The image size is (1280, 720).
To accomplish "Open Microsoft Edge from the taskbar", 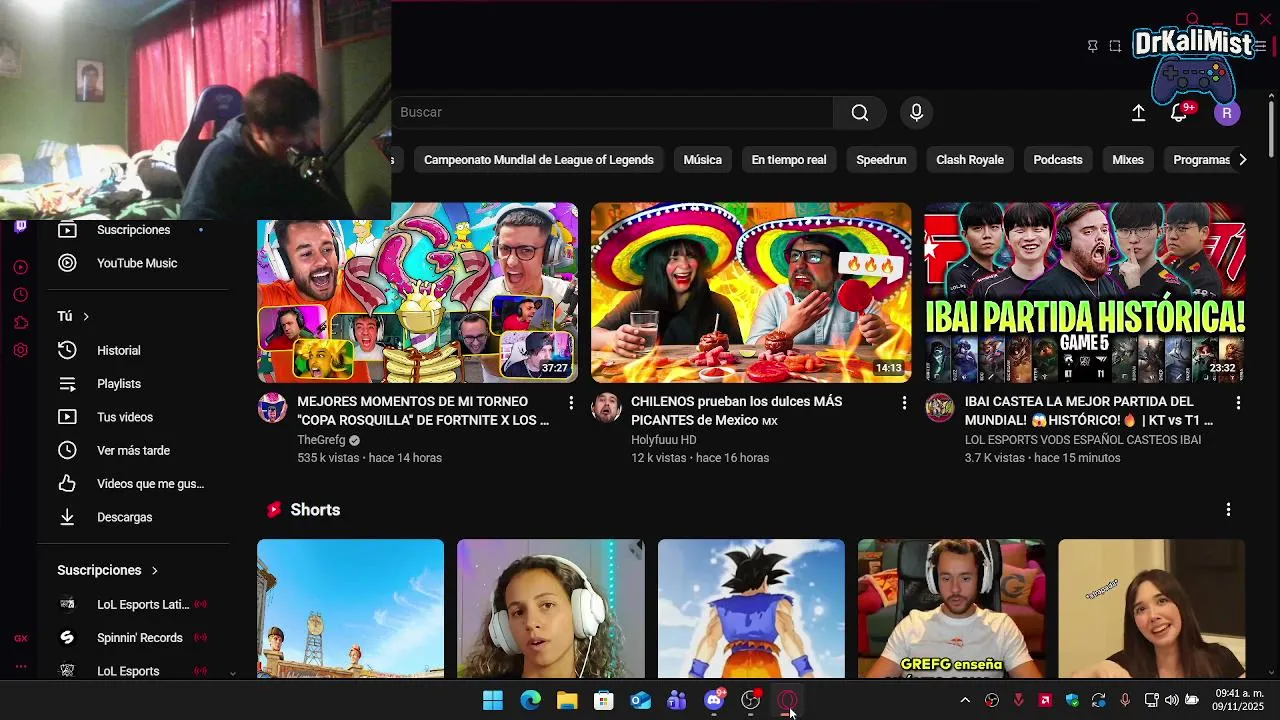I will point(530,701).
